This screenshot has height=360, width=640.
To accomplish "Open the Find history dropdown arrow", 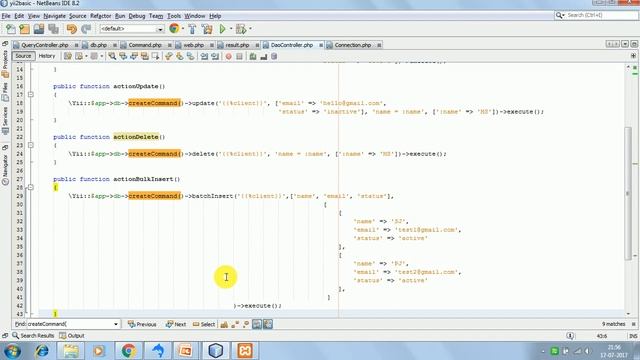I will pyautogui.click(x=116, y=324).
